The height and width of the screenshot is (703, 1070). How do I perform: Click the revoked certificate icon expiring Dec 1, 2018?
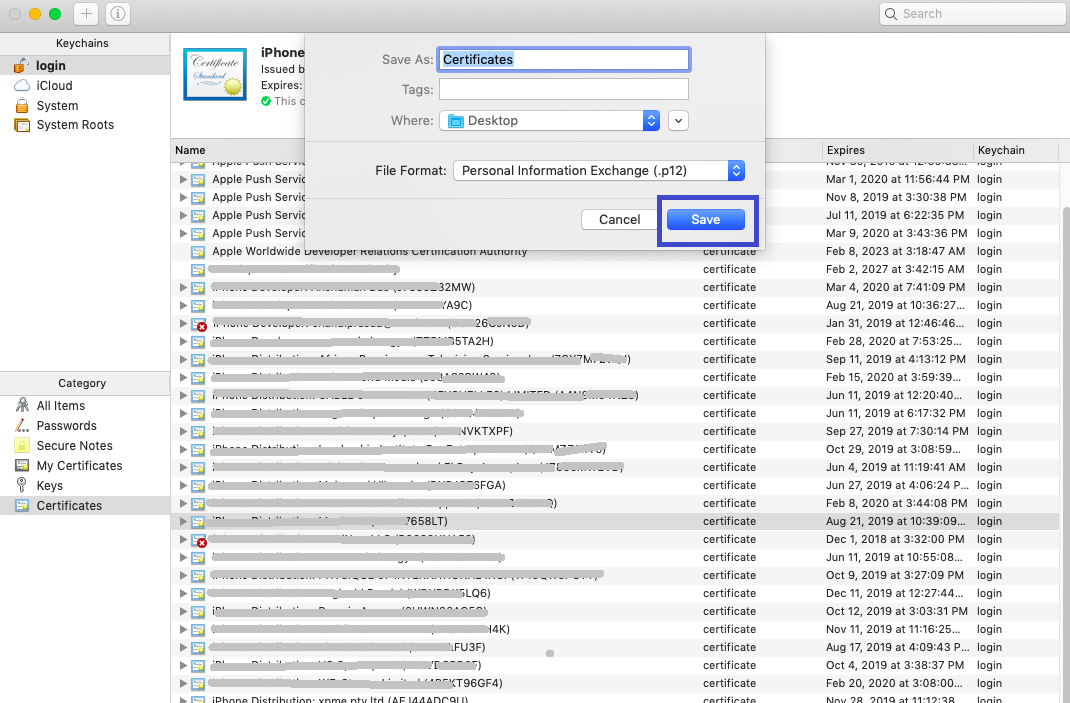(199, 541)
